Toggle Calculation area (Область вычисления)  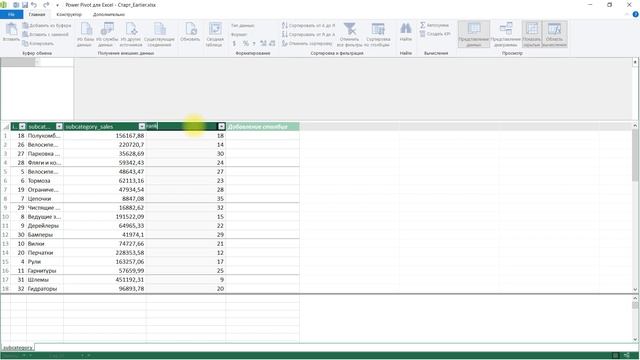click(554, 34)
